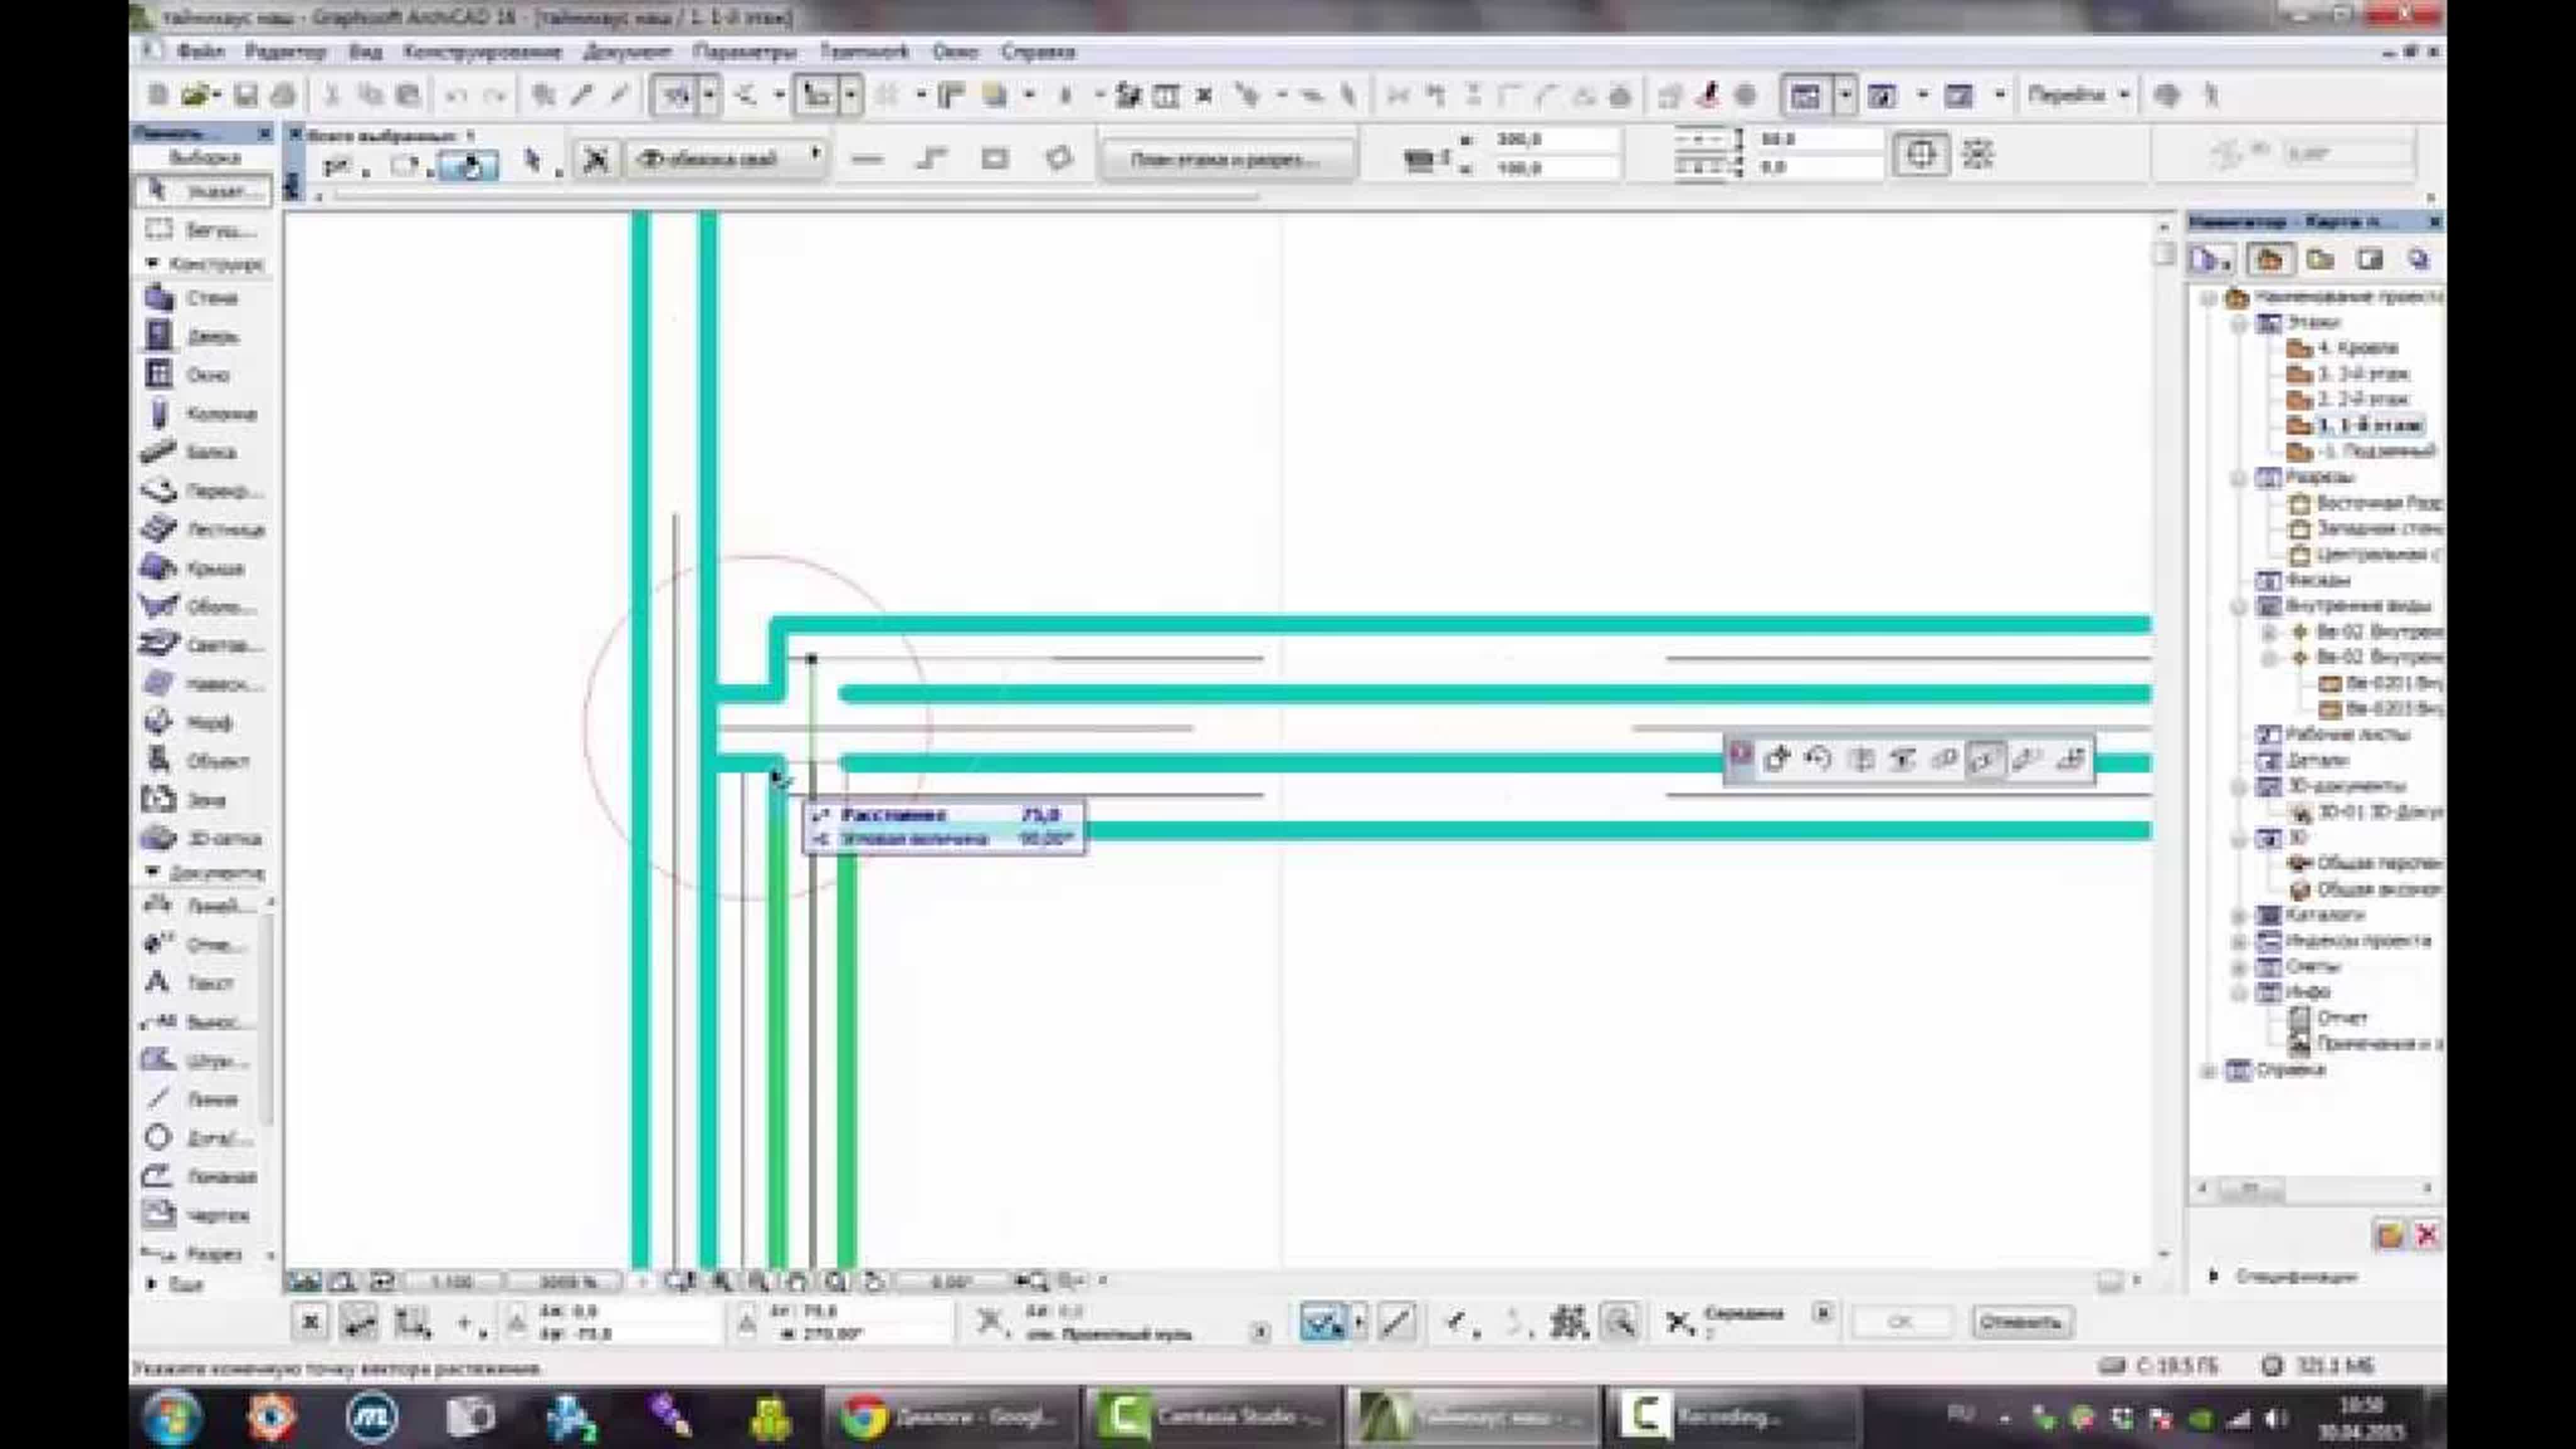Toggle the straight wall geometry method

click(867, 158)
